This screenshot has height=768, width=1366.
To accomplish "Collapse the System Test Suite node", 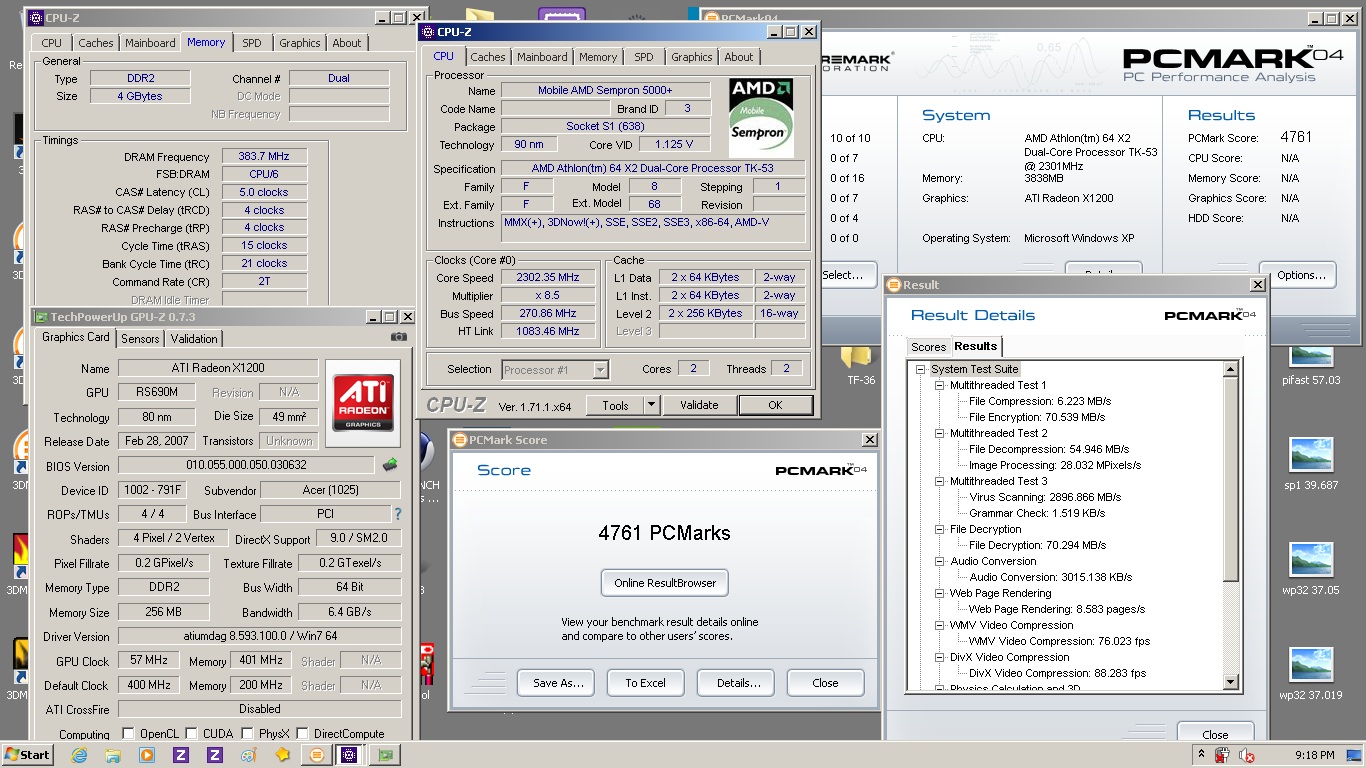I will 923,369.
